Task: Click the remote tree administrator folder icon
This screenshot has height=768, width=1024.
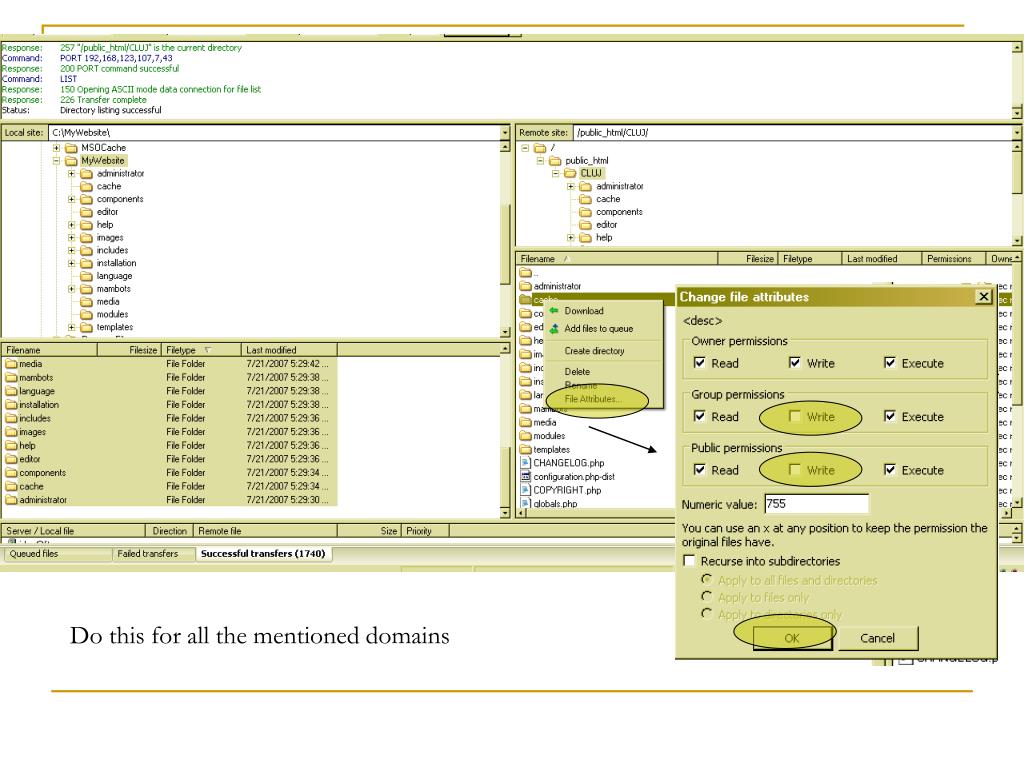Action: 586,186
